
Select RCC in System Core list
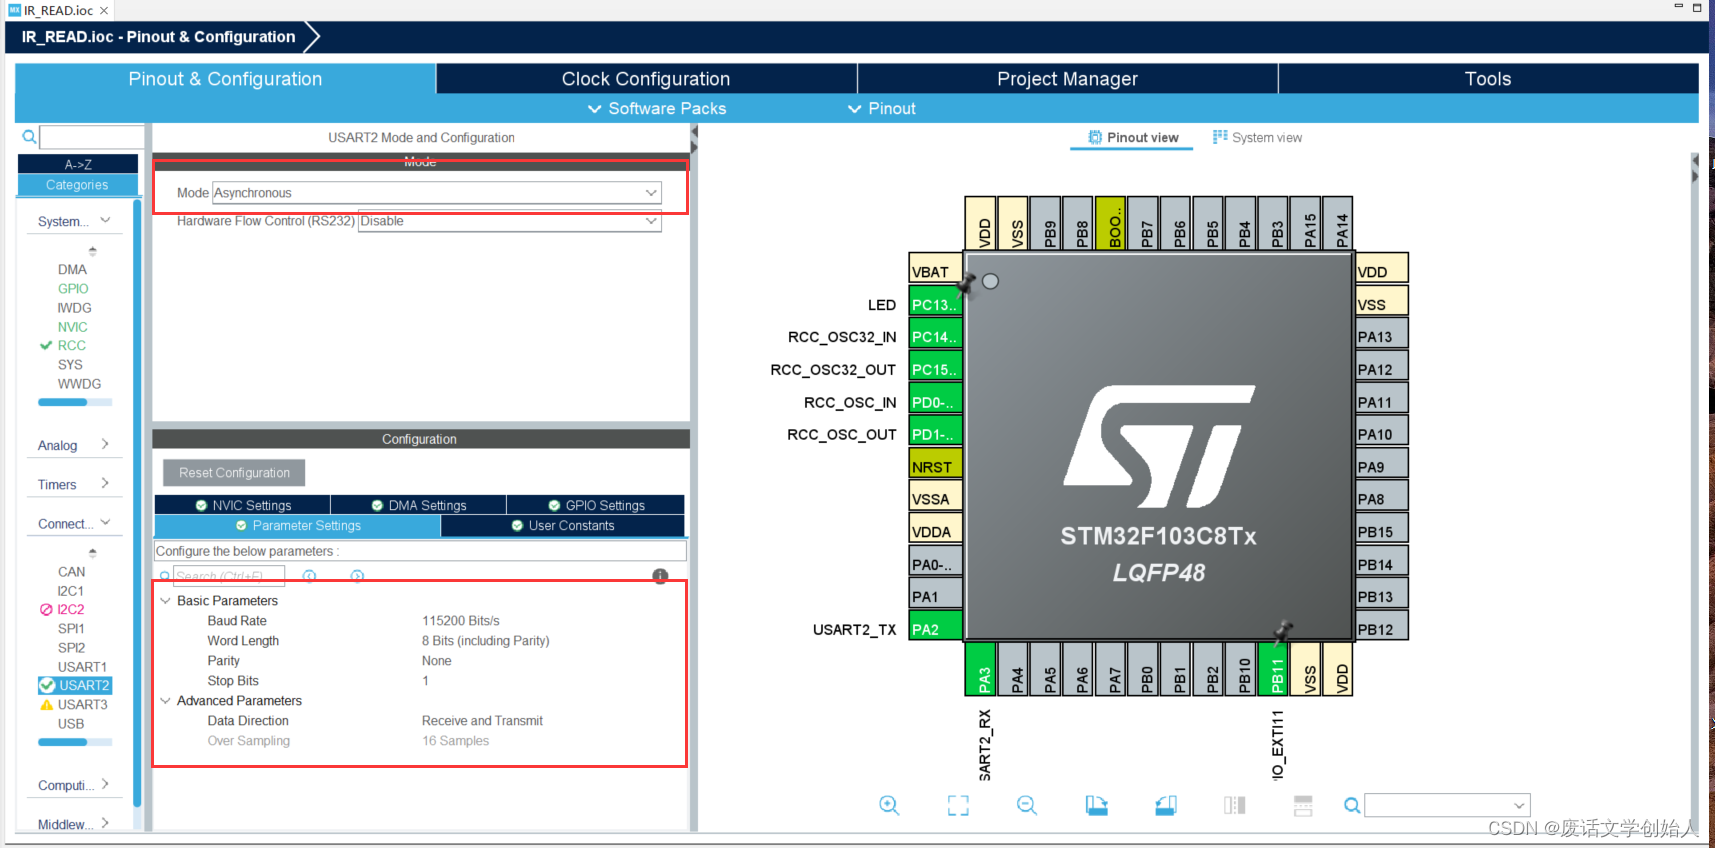click(x=71, y=345)
